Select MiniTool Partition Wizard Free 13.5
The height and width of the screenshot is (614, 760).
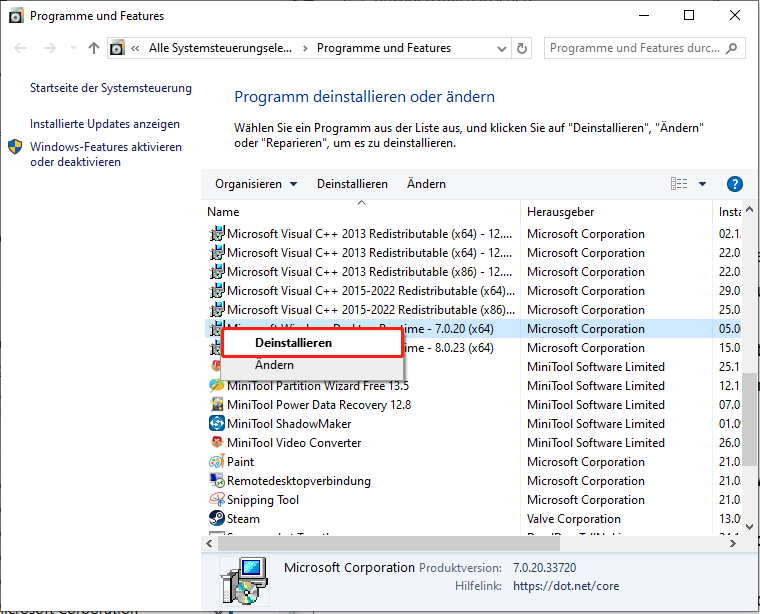pyautogui.click(x=318, y=386)
